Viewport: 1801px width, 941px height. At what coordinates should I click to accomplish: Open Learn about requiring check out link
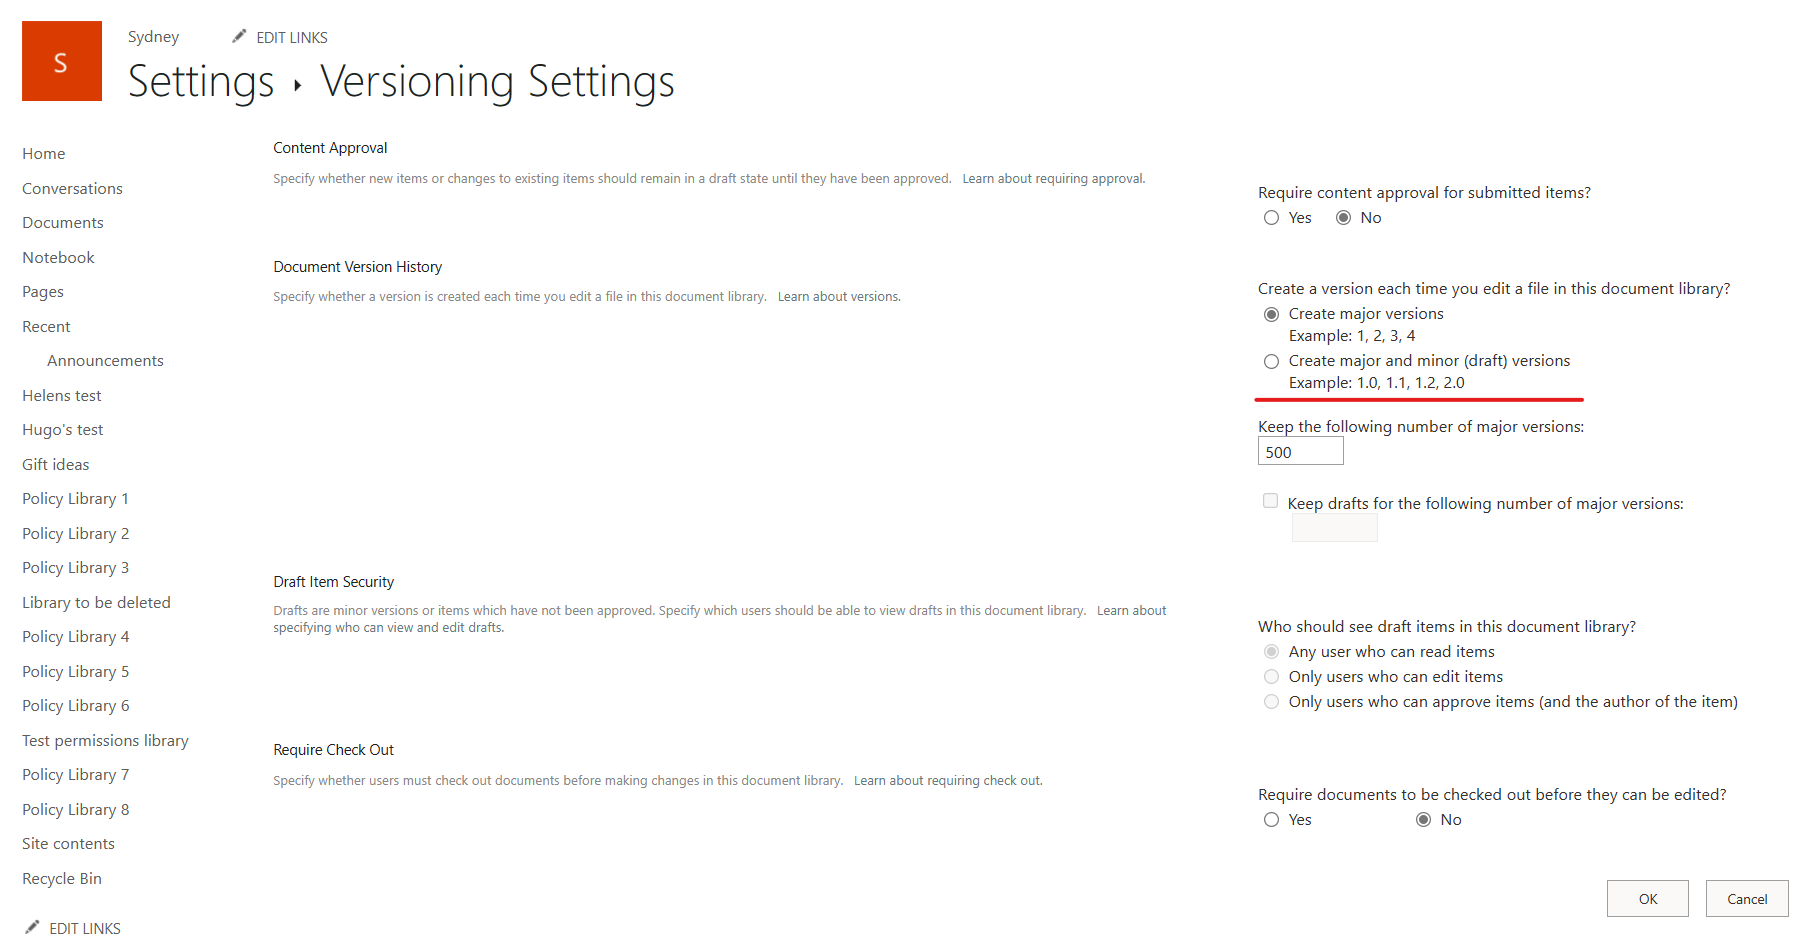[946, 780]
